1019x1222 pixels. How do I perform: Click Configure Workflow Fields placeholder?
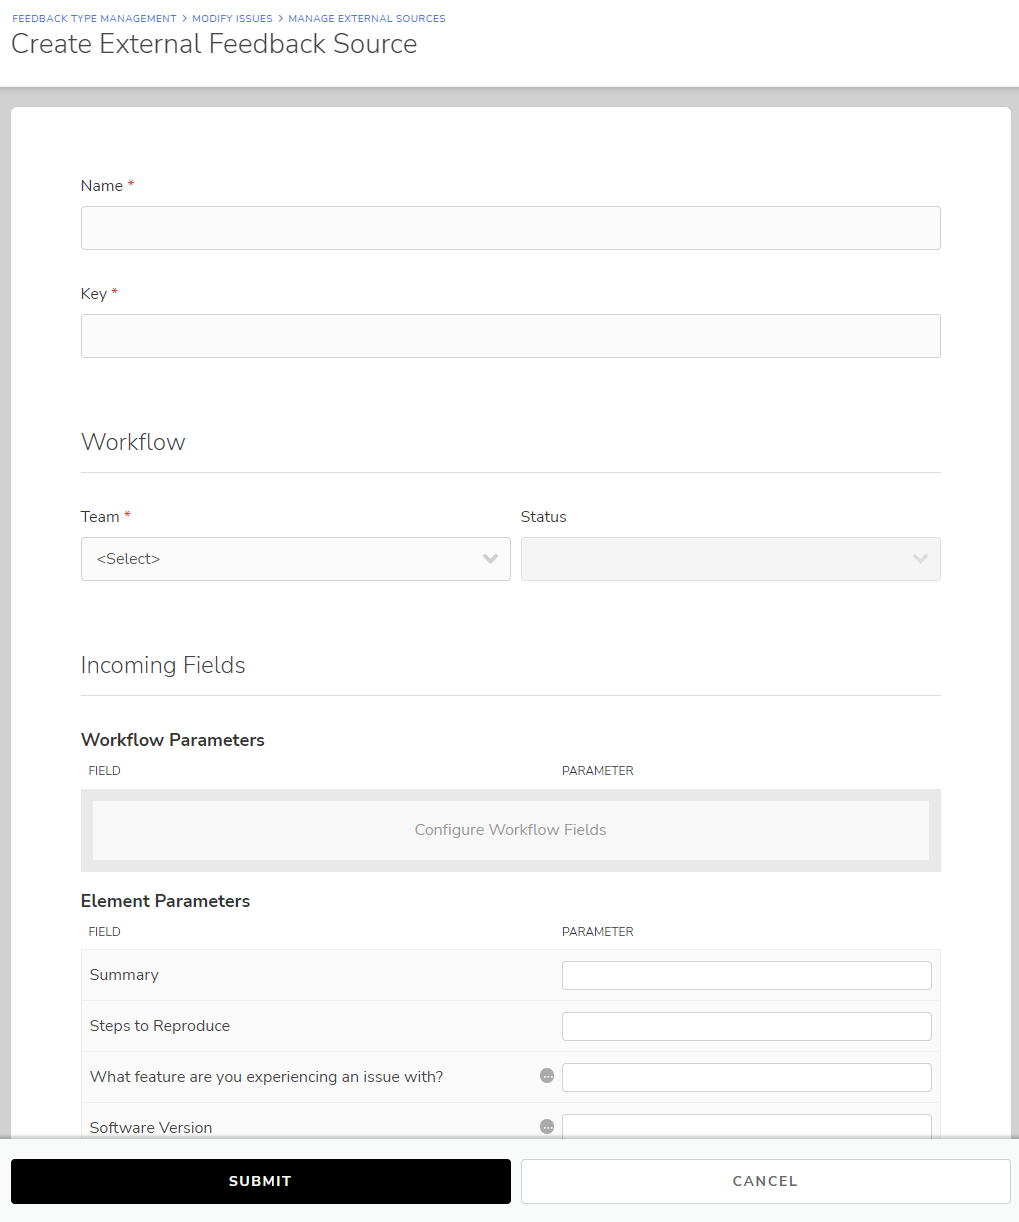click(x=510, y=830)
